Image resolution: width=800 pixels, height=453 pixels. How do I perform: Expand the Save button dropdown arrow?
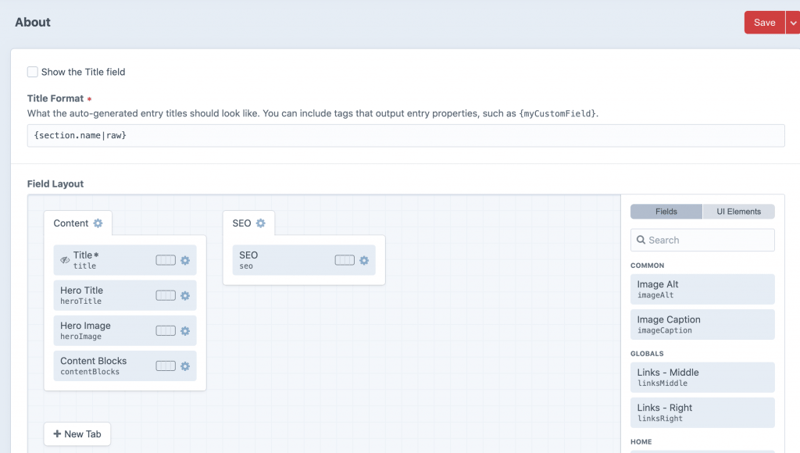click(793, 23)
